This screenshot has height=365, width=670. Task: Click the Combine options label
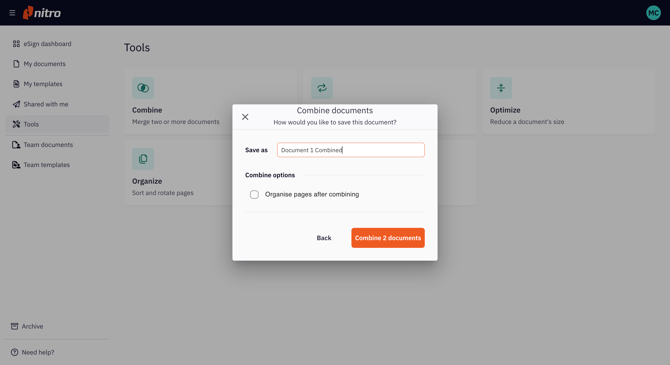[x=270, y=175]
